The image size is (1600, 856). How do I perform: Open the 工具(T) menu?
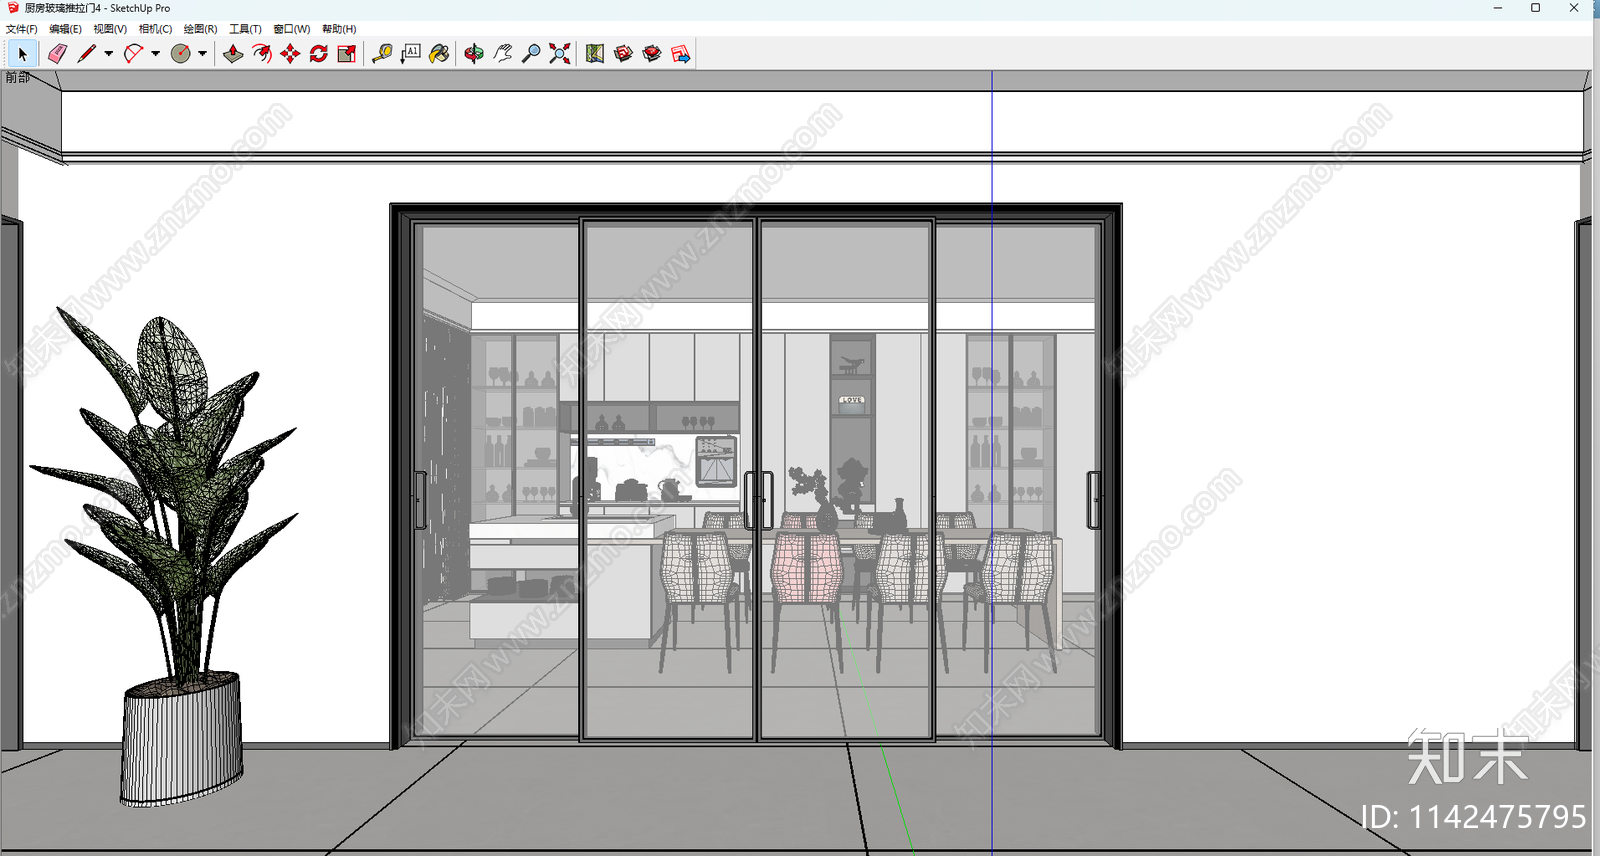click(245, 29)
